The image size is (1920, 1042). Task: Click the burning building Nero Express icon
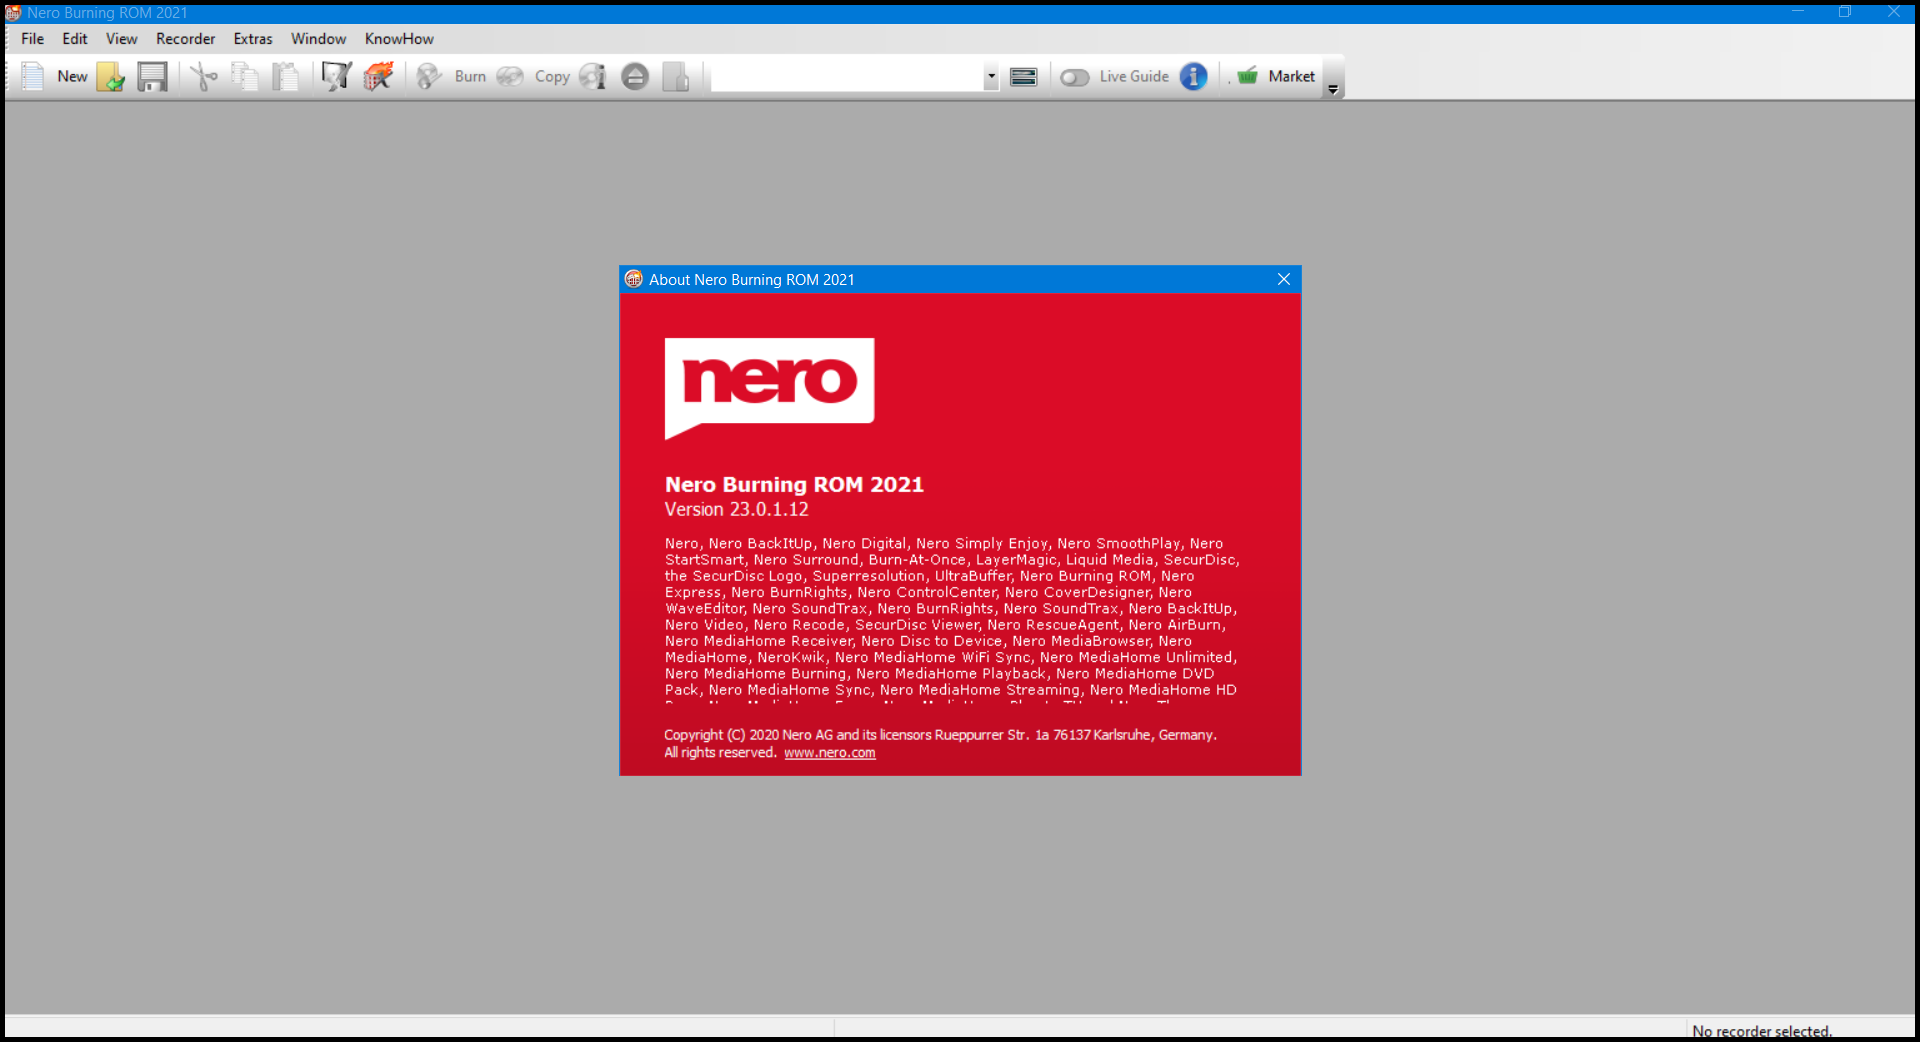378,76
